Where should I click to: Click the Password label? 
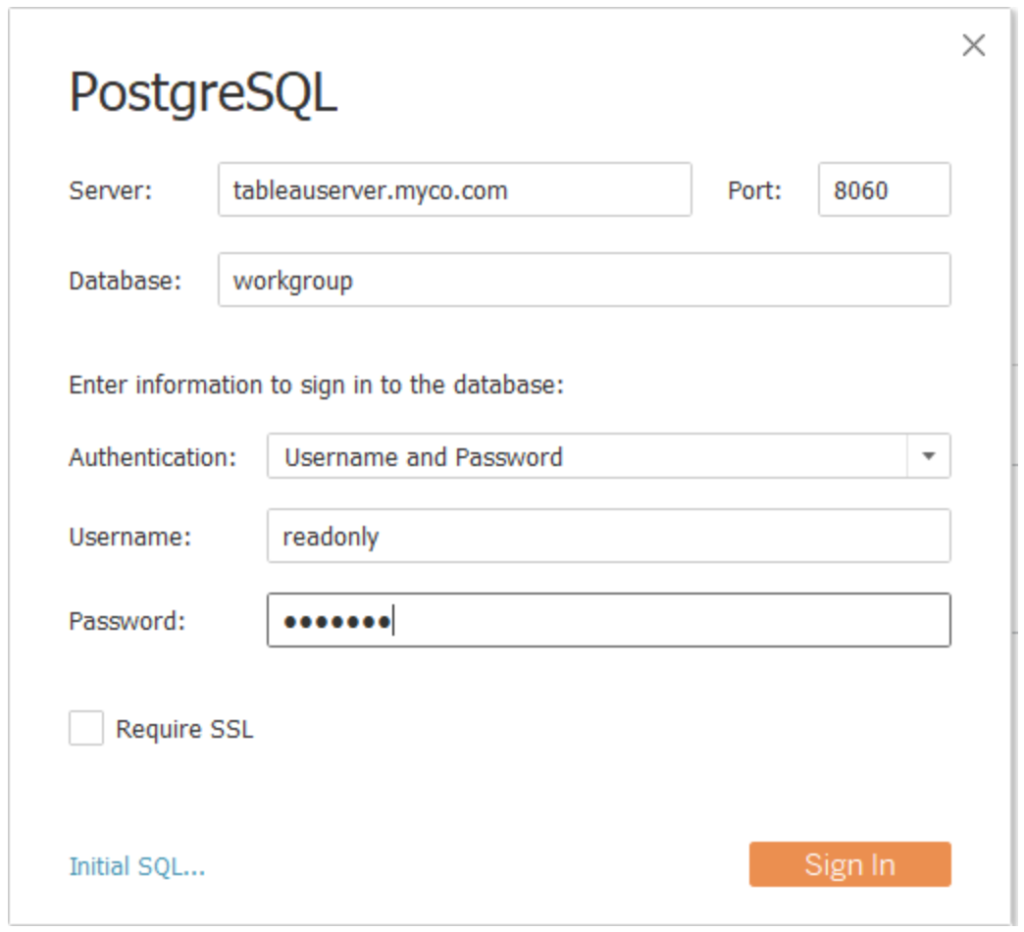(127, 621)
